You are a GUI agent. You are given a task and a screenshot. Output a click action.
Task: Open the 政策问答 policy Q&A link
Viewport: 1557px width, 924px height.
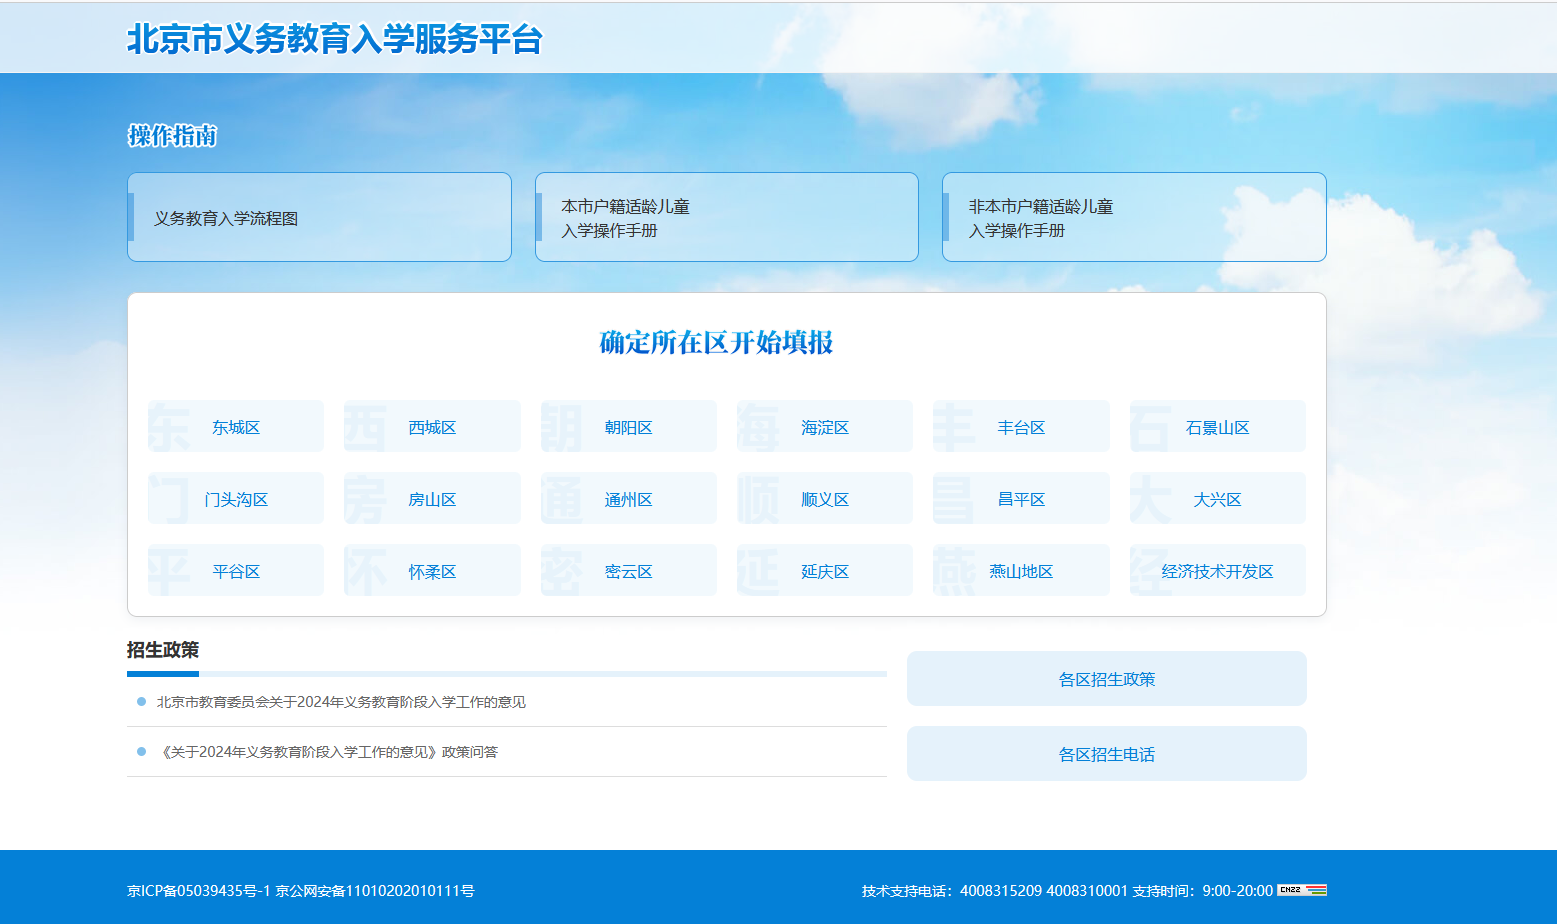click(329, 752)
